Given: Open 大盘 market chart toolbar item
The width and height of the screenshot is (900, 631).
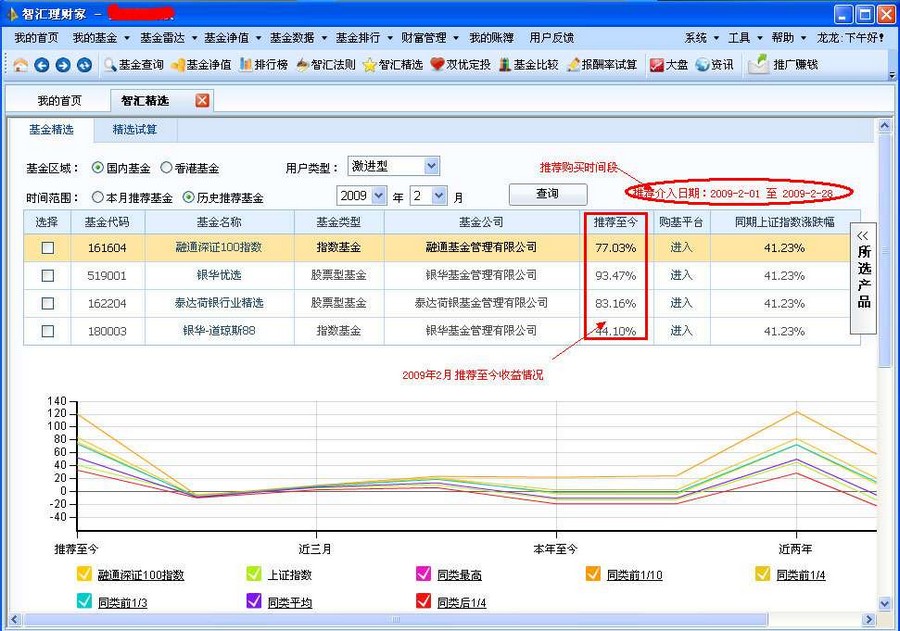Looking at the screenshot, I should (669, 65).
